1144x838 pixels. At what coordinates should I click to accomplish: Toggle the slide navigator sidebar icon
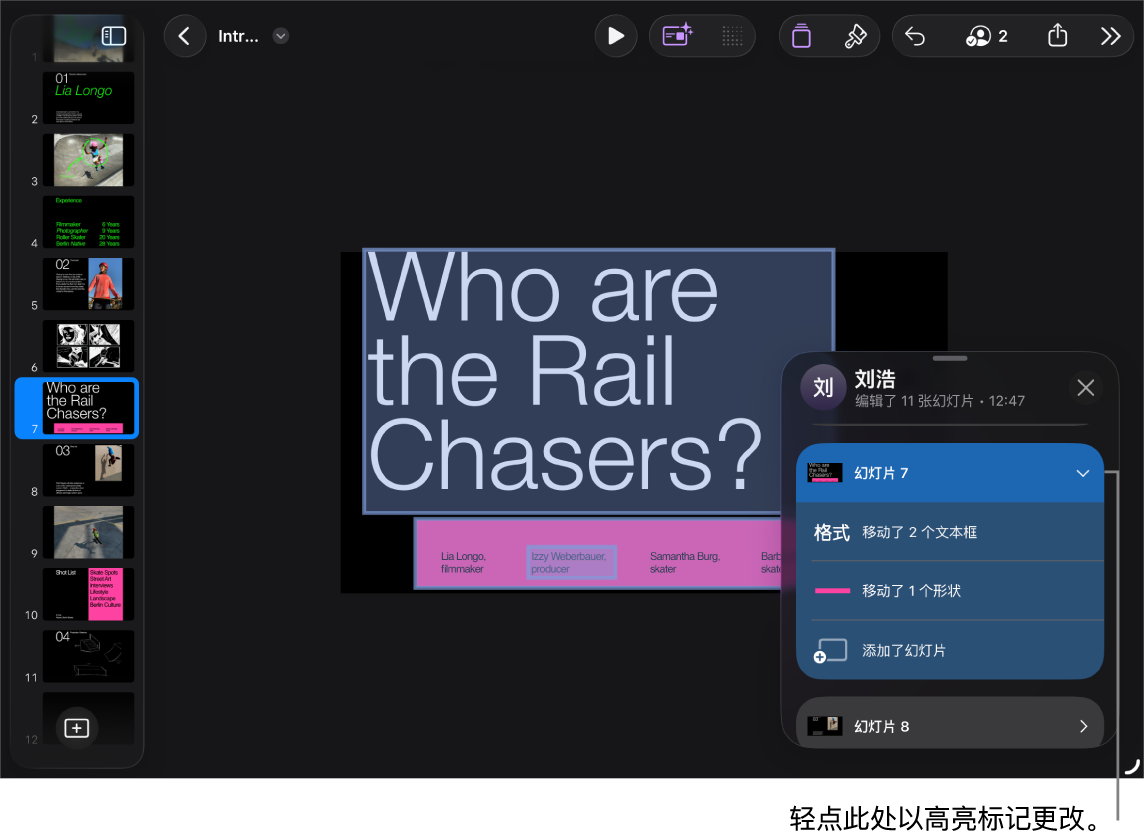click(114, 36)
